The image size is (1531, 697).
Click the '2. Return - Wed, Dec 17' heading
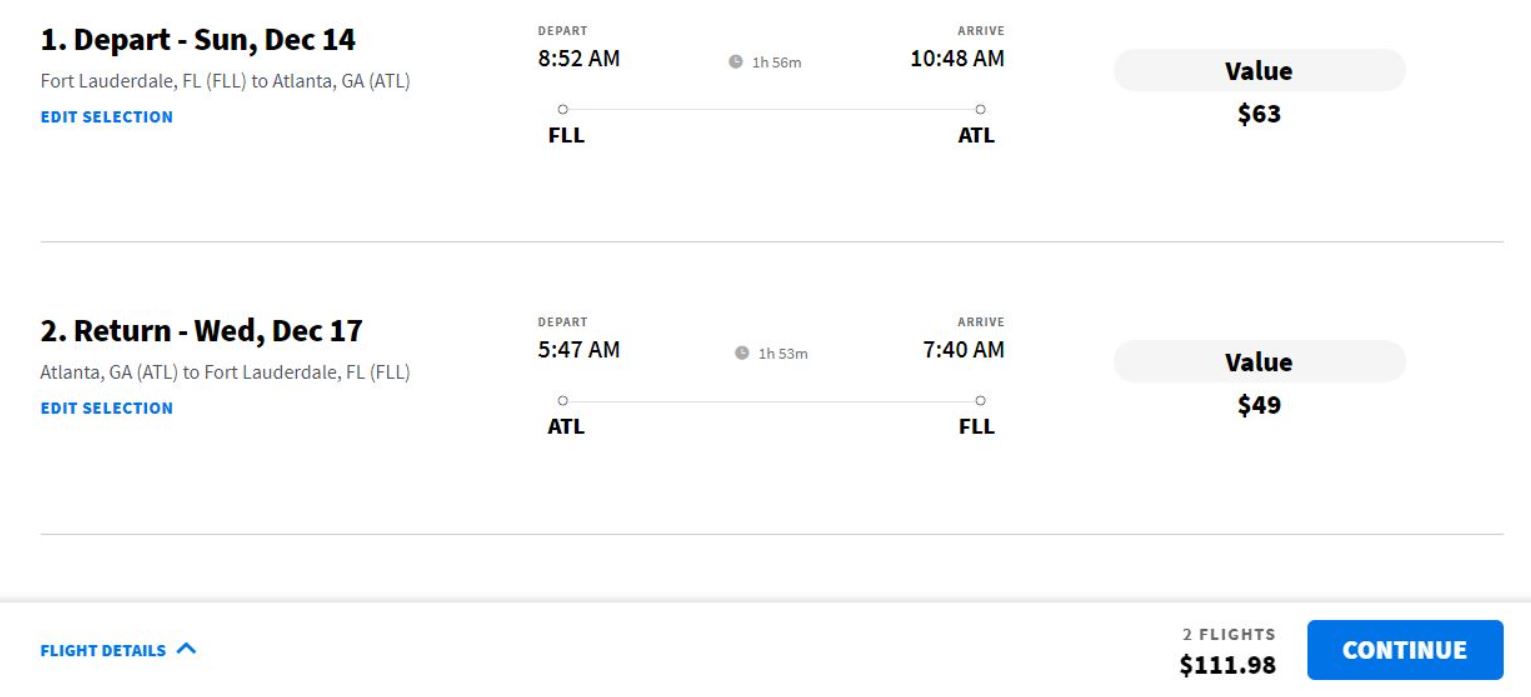point(201,331)
